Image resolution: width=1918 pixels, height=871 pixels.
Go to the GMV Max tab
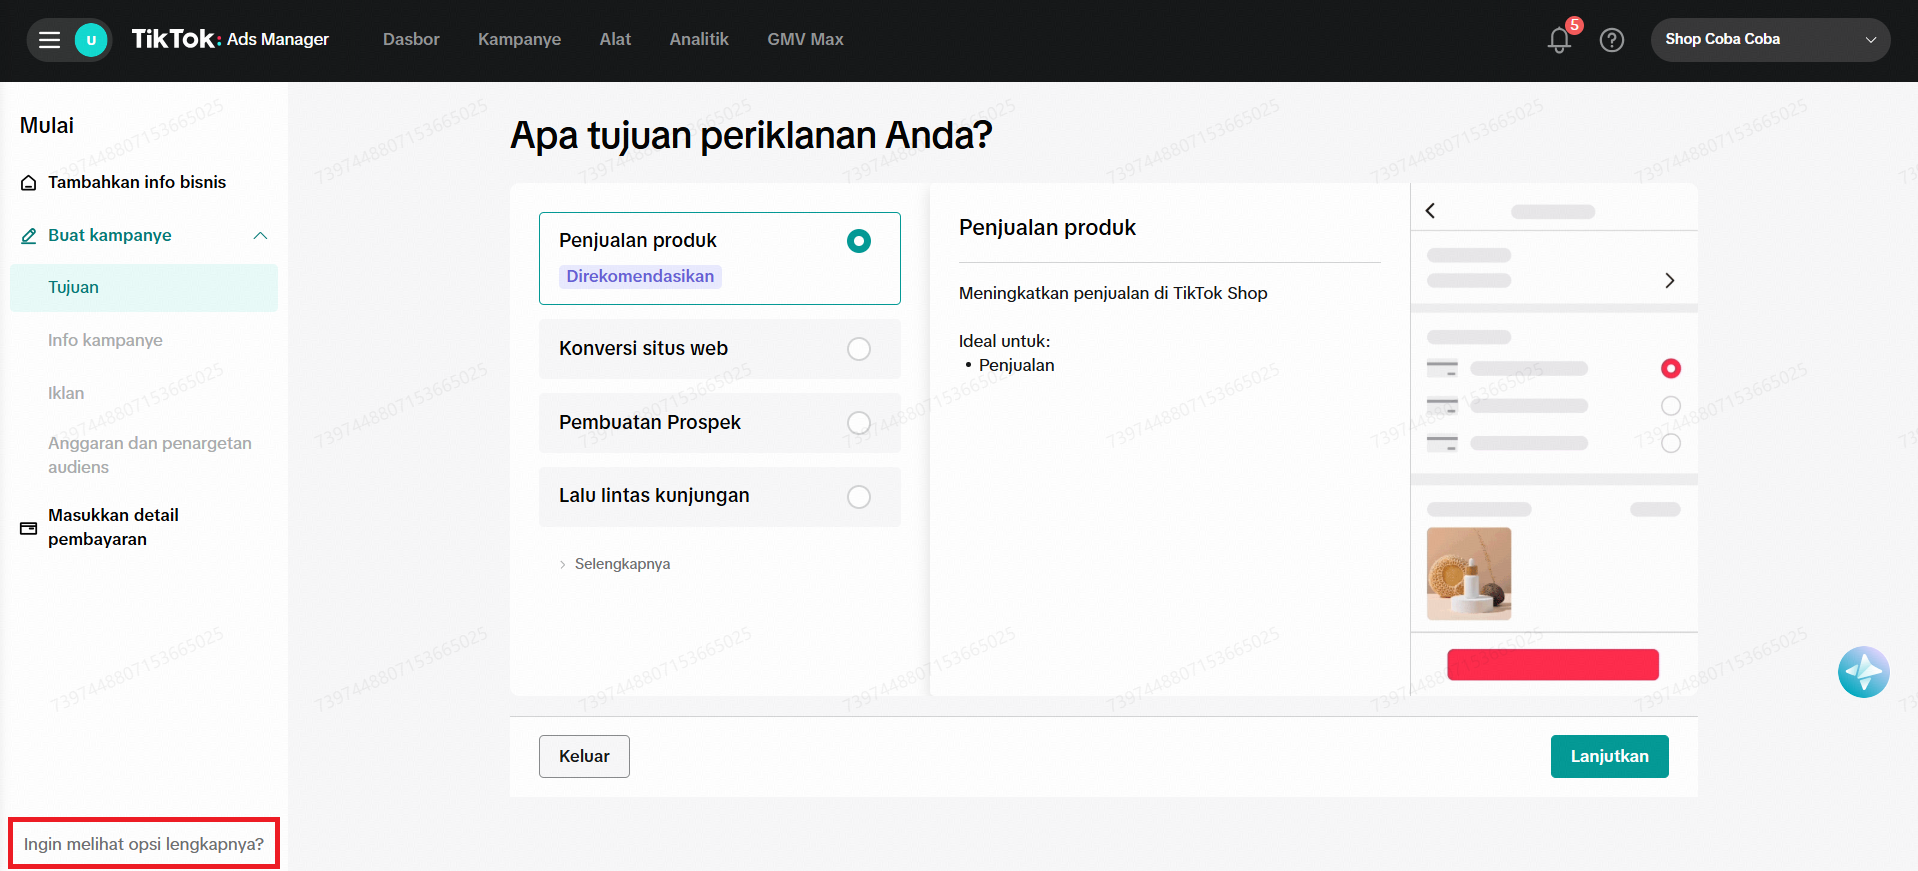tap(805, 40)
